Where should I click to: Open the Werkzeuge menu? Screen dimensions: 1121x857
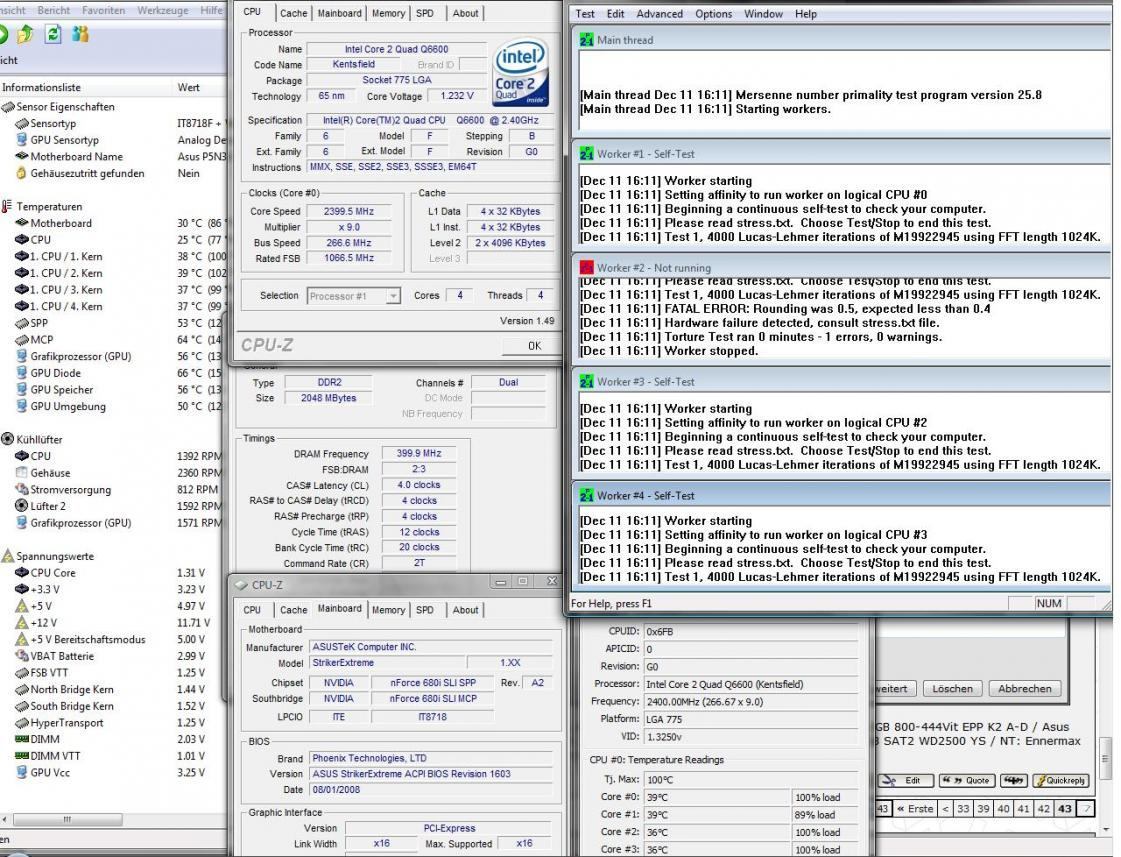pyautogui.click(x=165, y=10)
